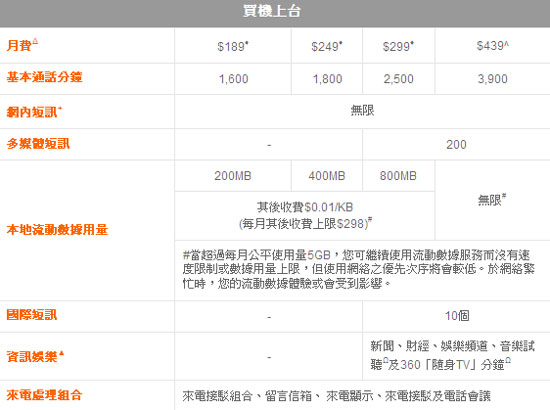
Task: Select the $189 monthly fee plan
Action: pyautogui.click(x=233, y=46)
